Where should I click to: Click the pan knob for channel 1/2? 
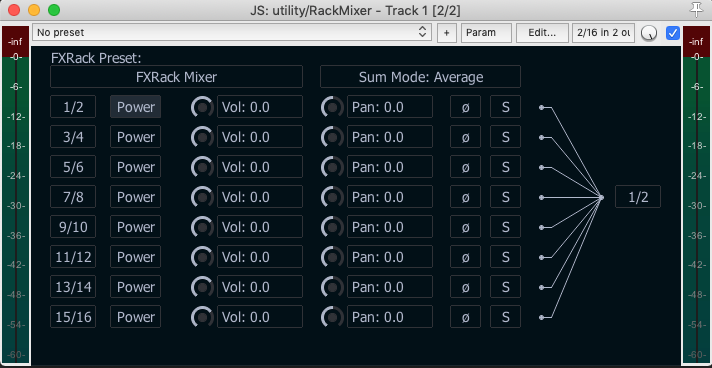point(332,107)
